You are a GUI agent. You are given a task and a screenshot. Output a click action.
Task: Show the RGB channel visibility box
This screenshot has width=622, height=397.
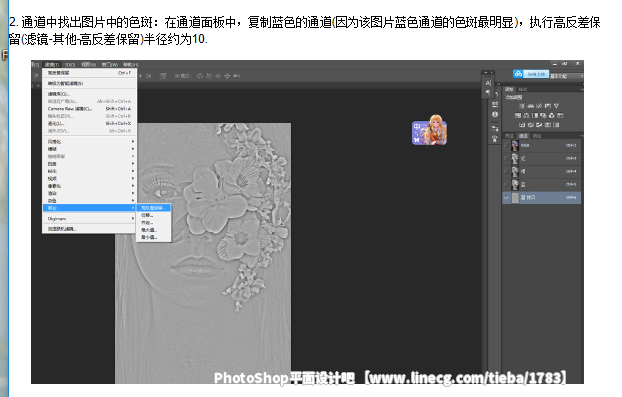(x=506, y=146)
